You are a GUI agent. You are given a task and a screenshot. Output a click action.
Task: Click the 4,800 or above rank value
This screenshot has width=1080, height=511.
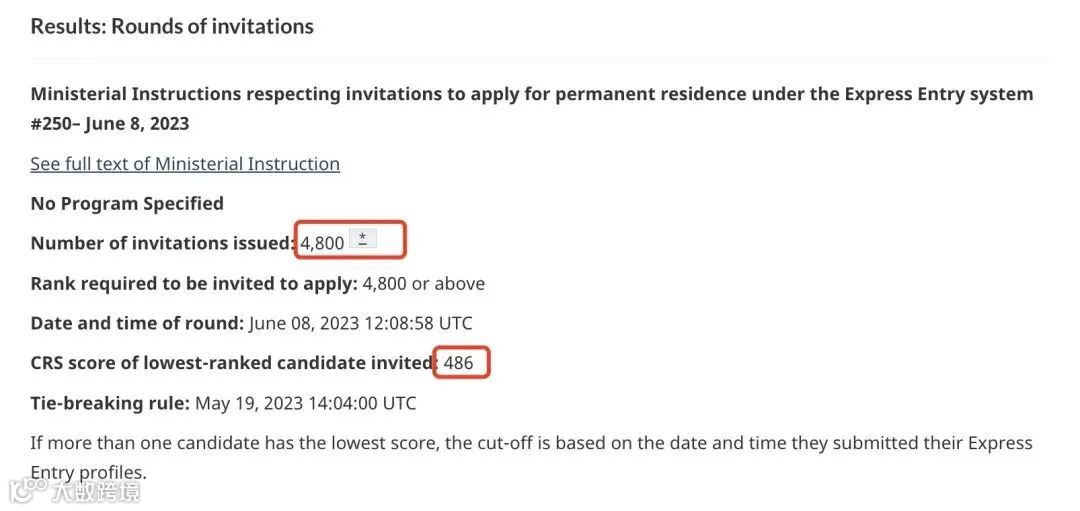424,283
